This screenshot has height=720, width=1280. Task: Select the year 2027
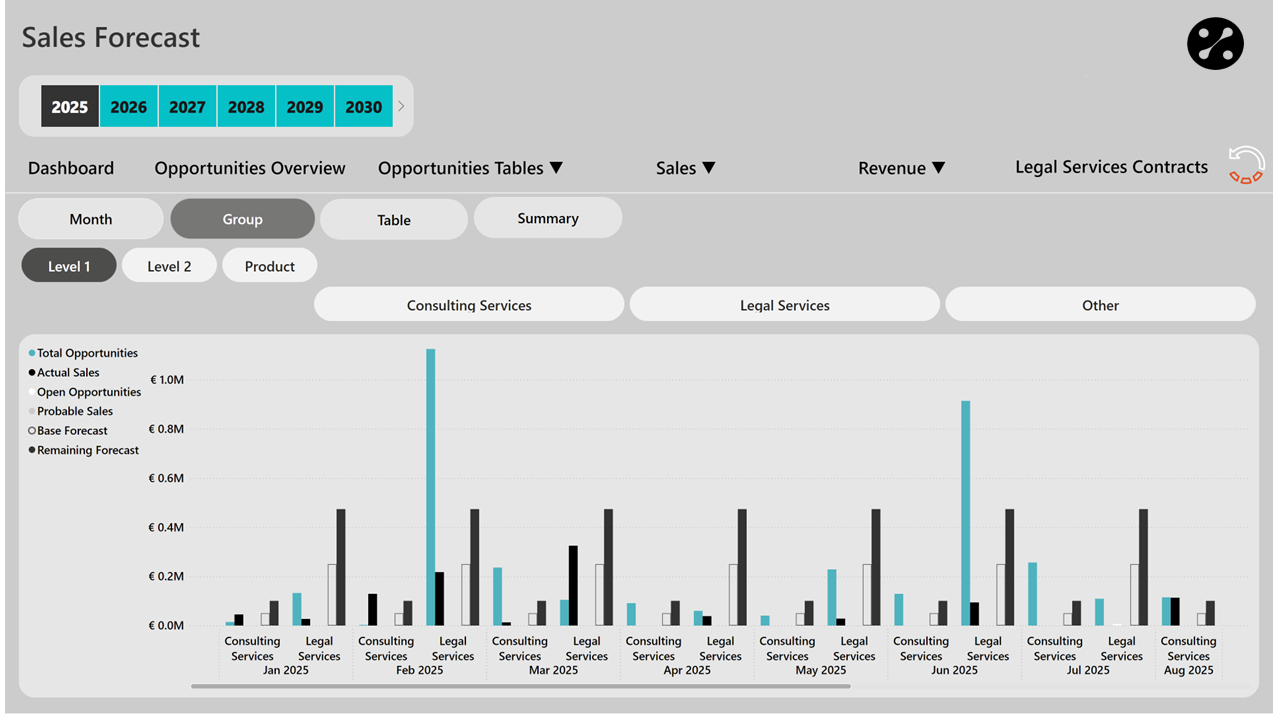coord(187,105)
